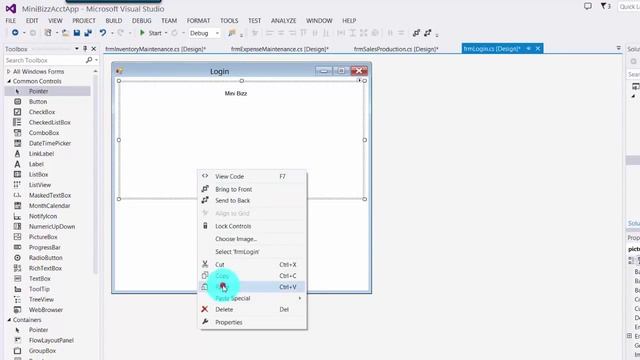Click the Open File folder icon
Image resolution: width=640 pixels, height=360 pixels.
(65, 33)
